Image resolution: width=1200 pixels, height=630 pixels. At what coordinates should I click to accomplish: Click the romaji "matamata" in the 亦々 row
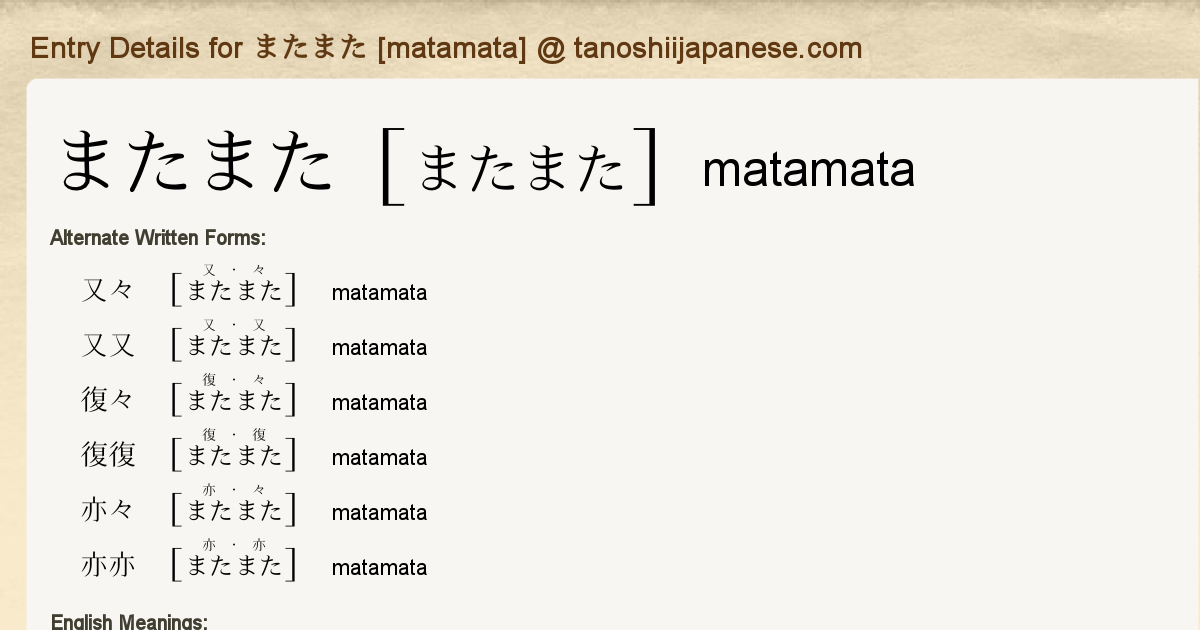[379, 513]
